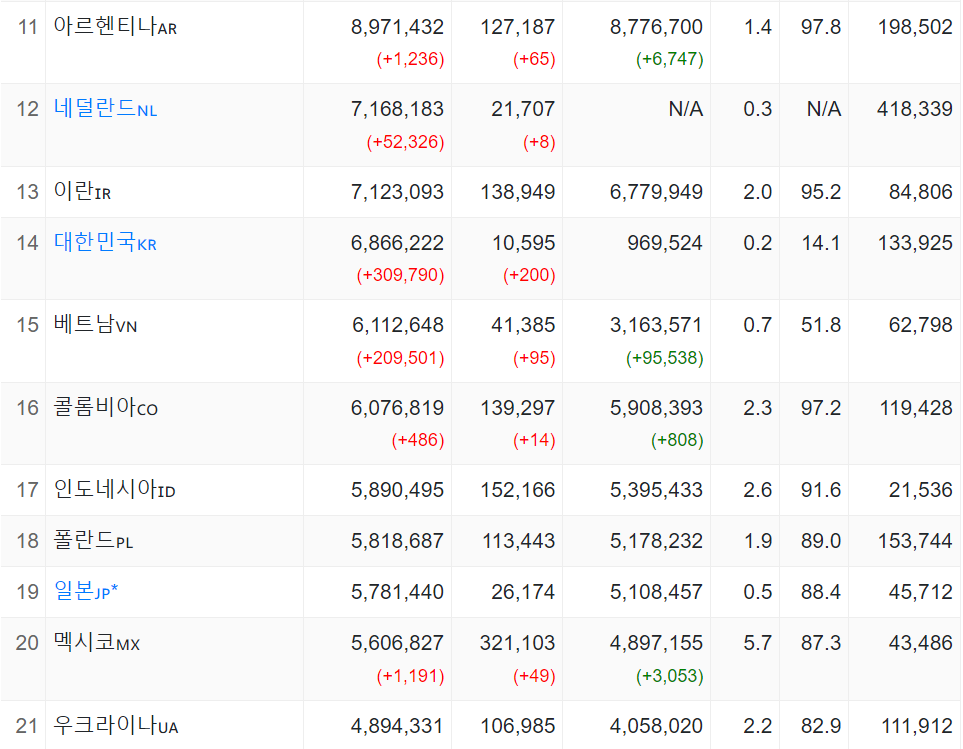Select the 콜롬비아 CO country name

point(106,408)
